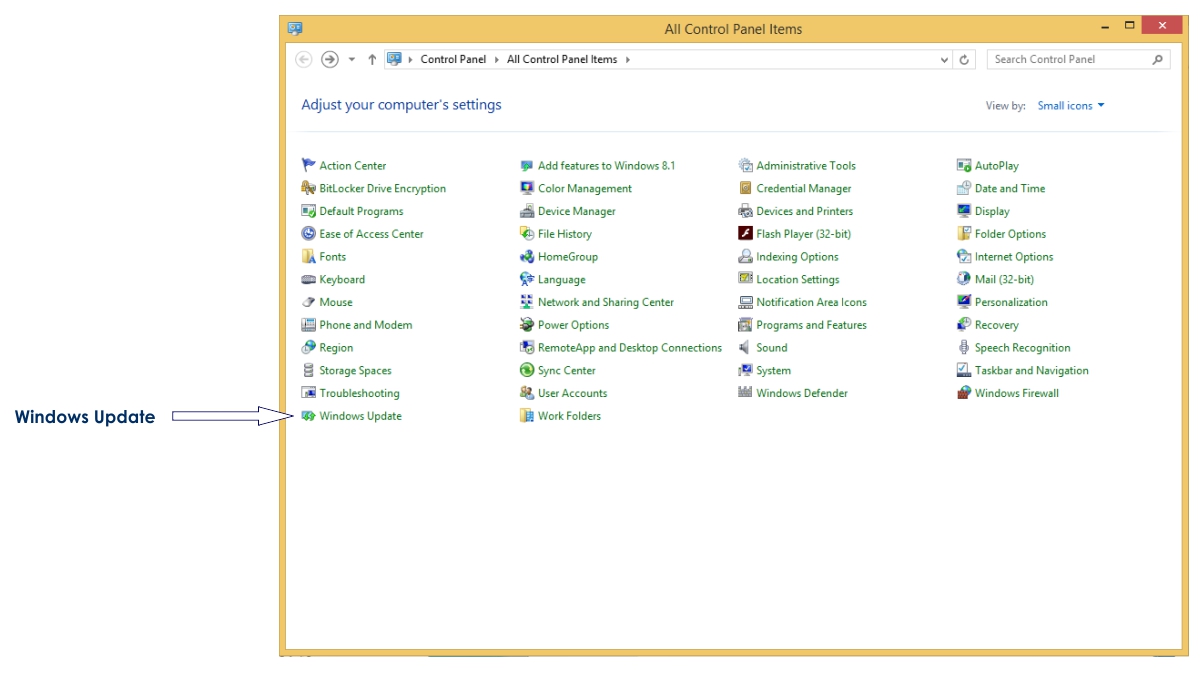Viewport: 1201px width, 694px height.
Task: Click the Power Options icon
Action: [x=527, y=325]
